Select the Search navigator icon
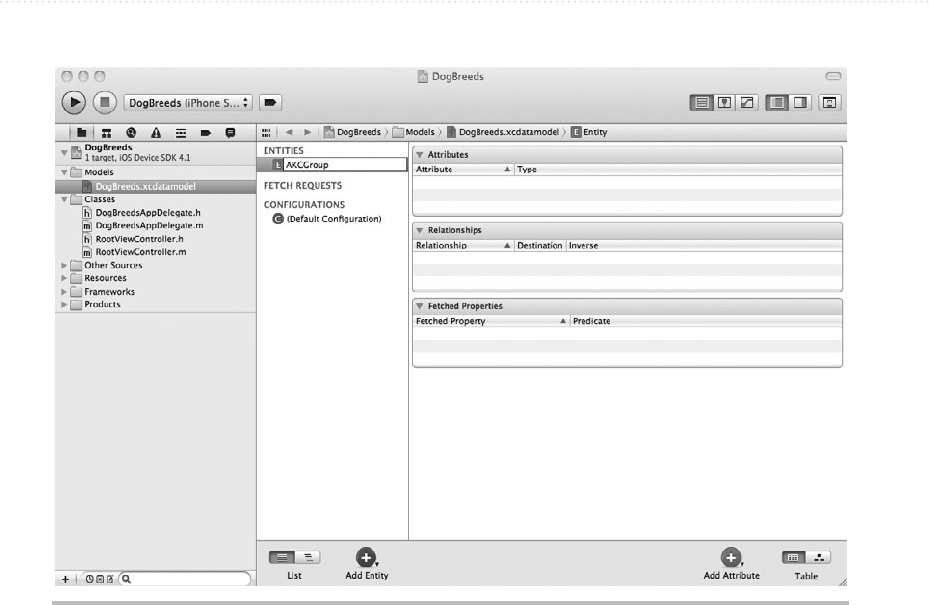 131,133
